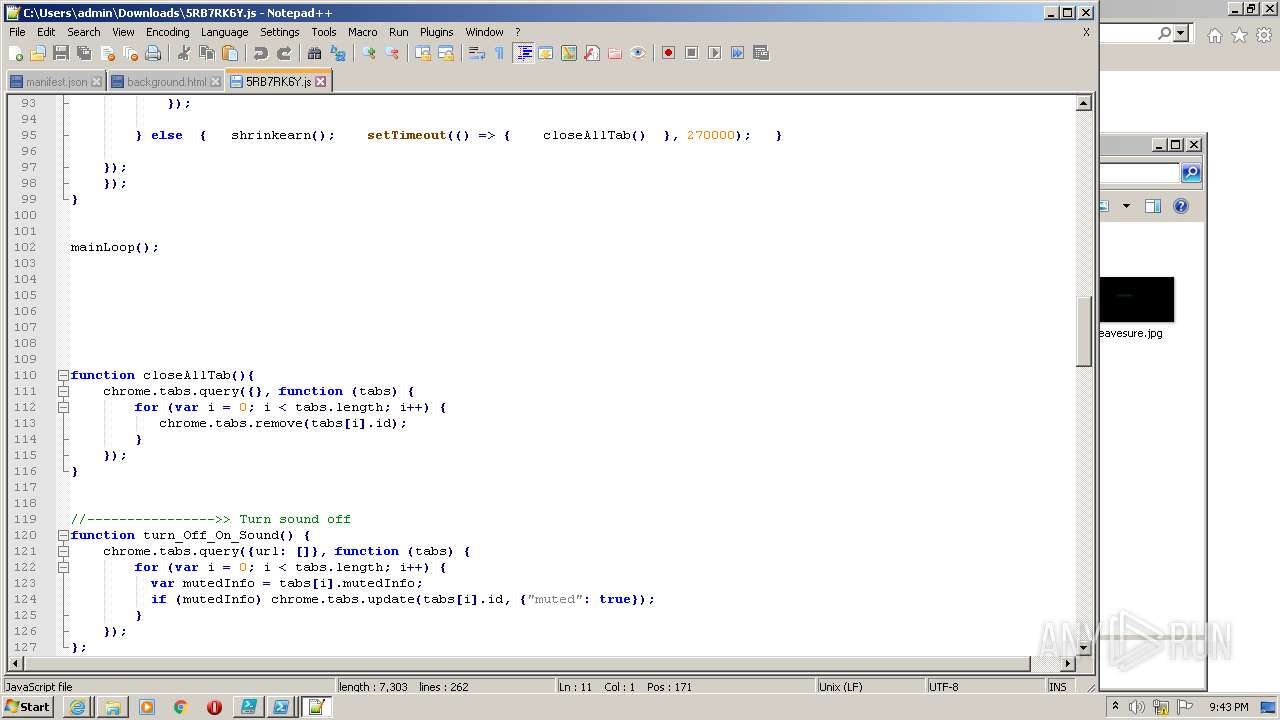Click browser Home icon in background window

[x=1214, y=35]
